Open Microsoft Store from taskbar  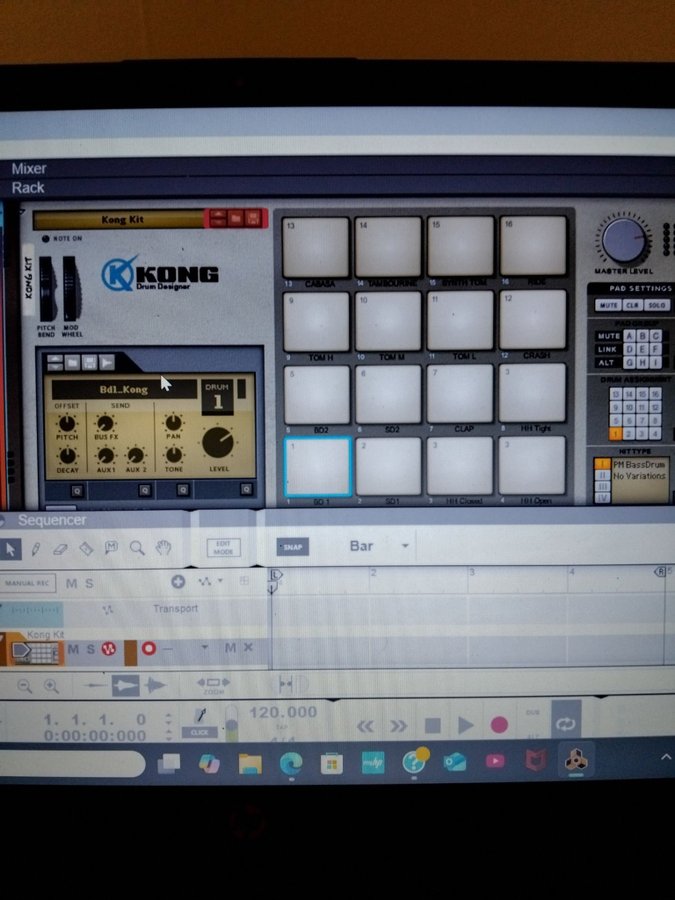332,763
